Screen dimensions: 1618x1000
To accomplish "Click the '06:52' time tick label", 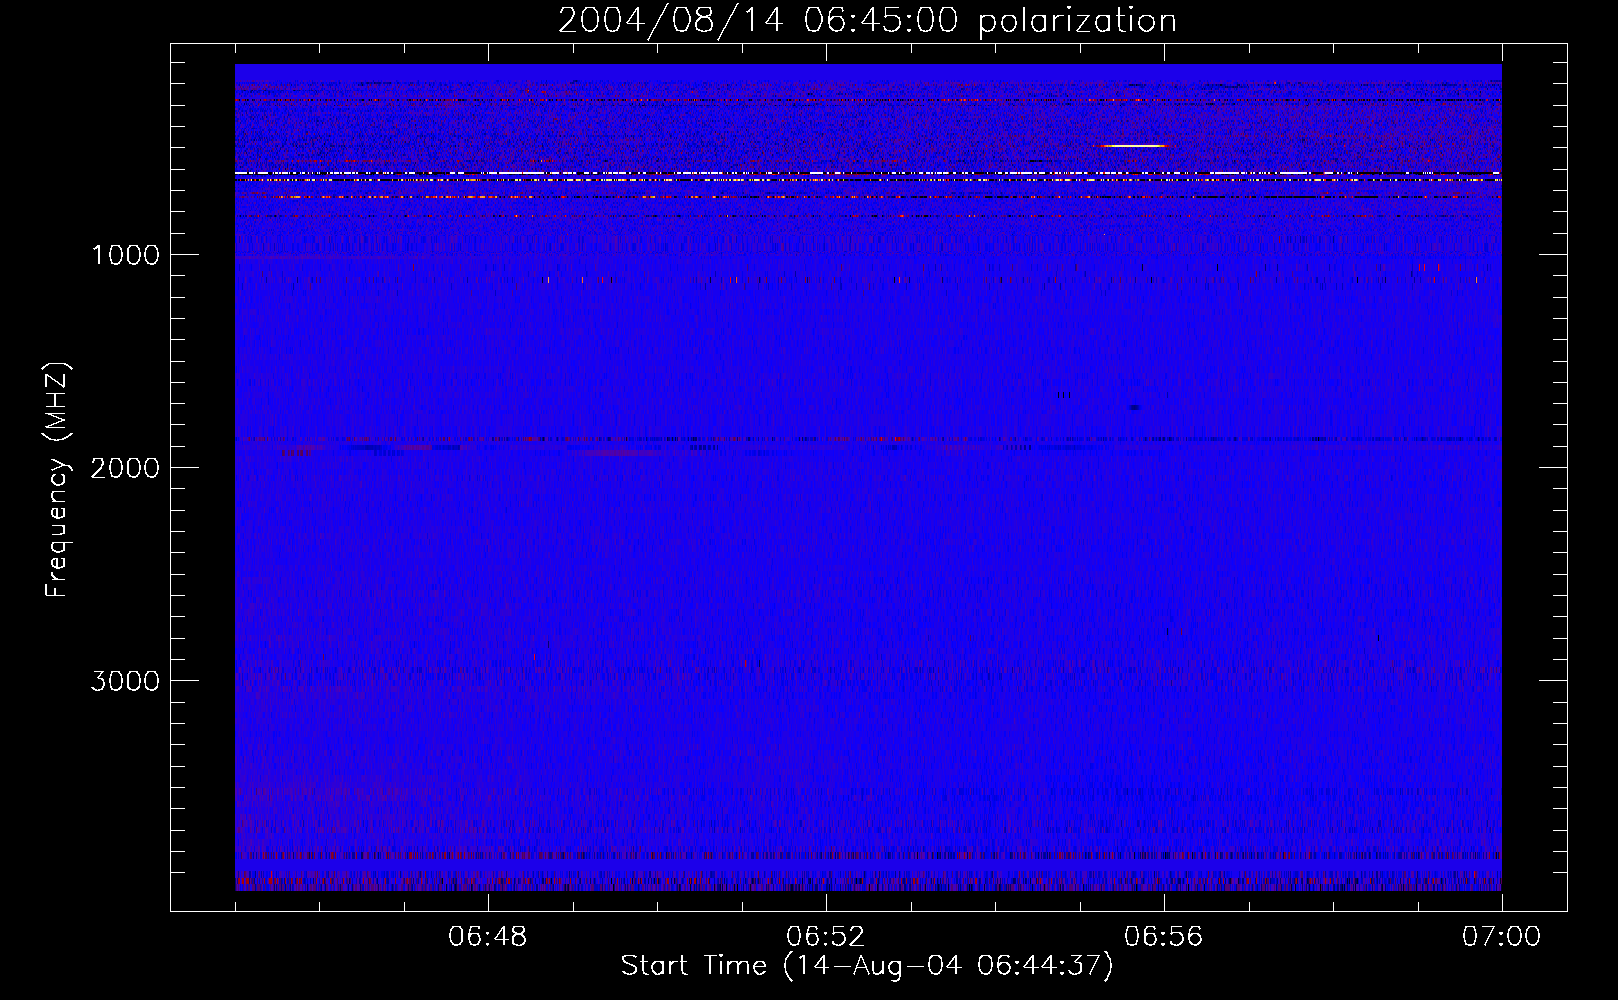I will tap(826, 937).
